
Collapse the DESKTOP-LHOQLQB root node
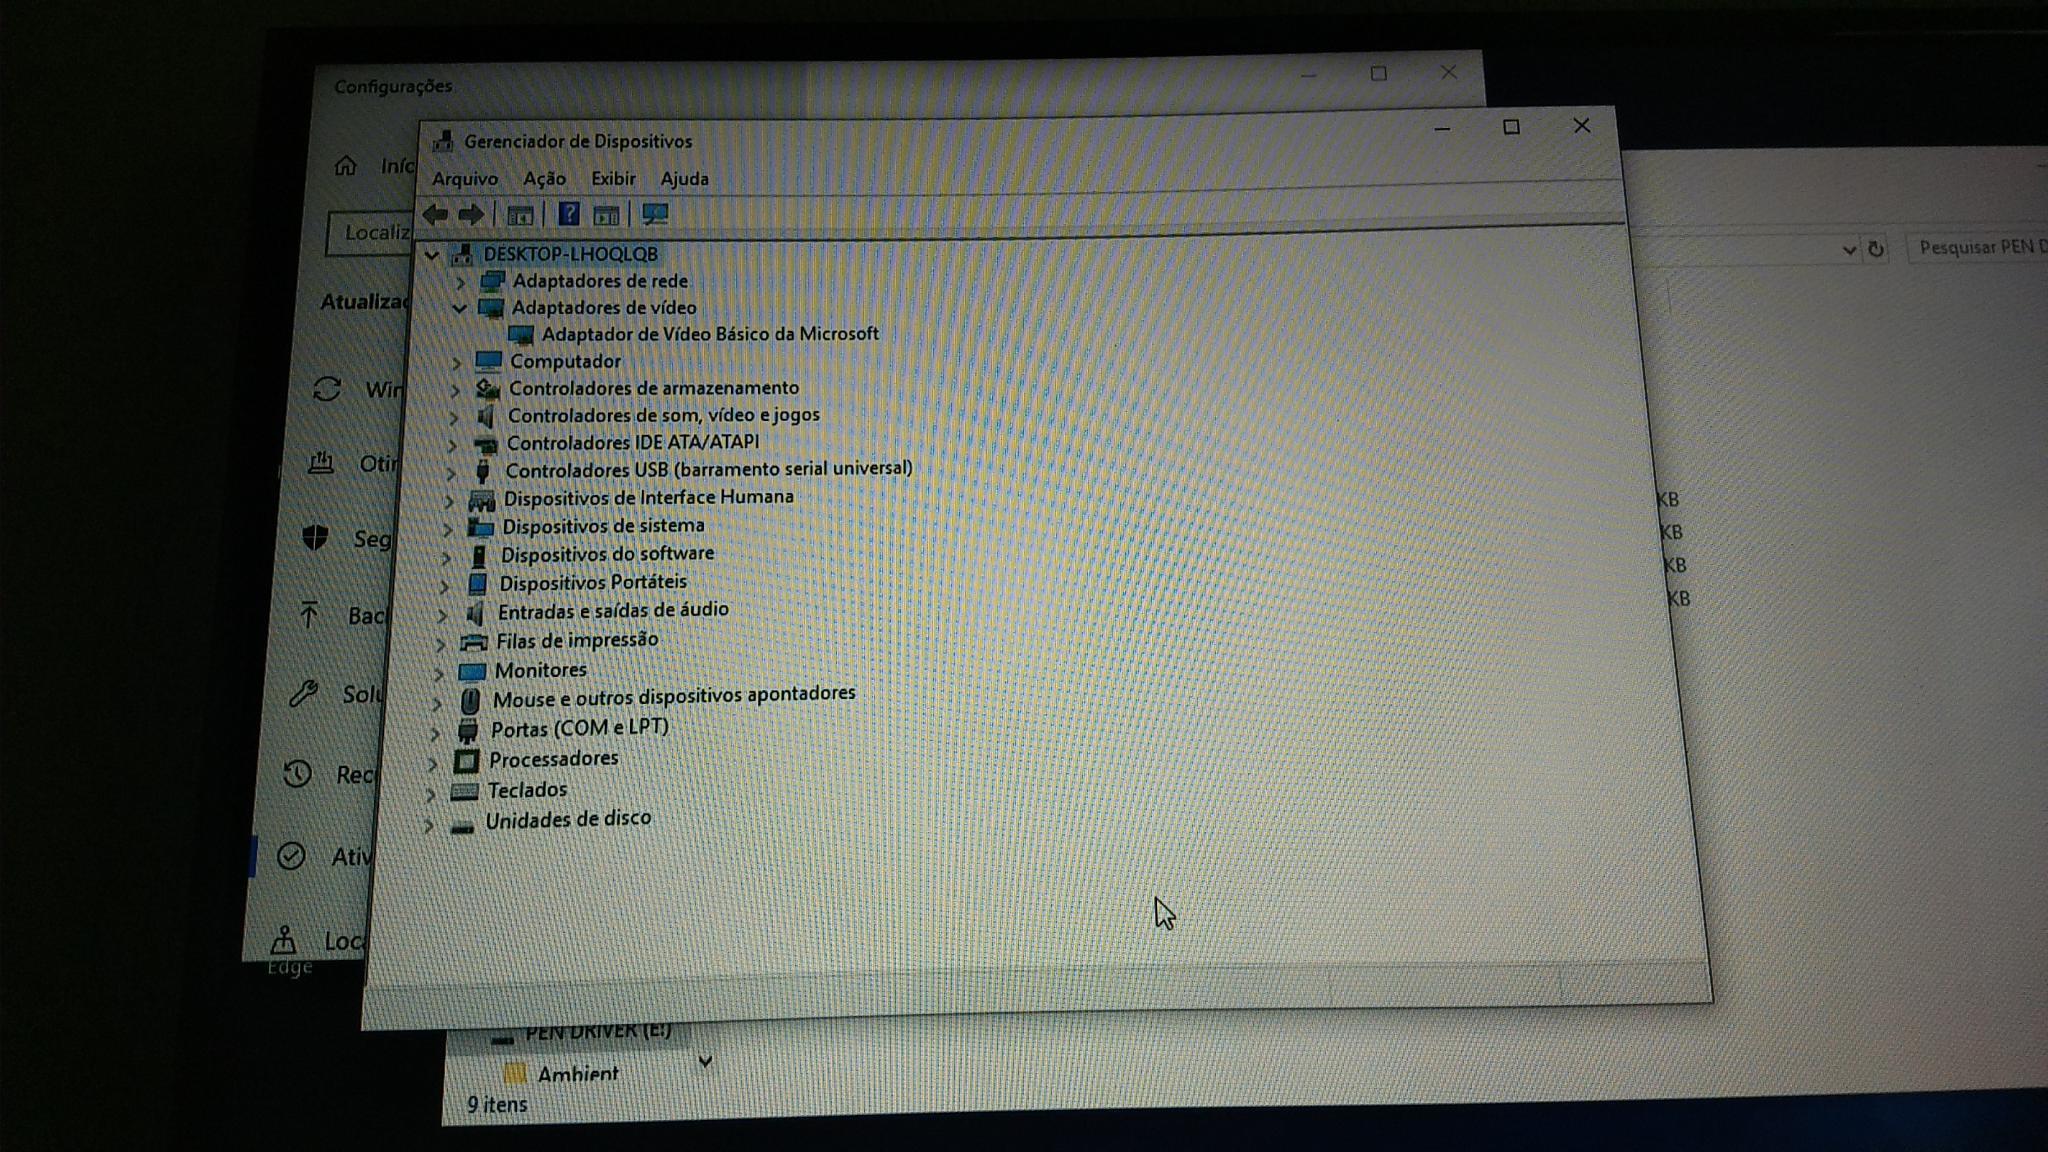432,256
